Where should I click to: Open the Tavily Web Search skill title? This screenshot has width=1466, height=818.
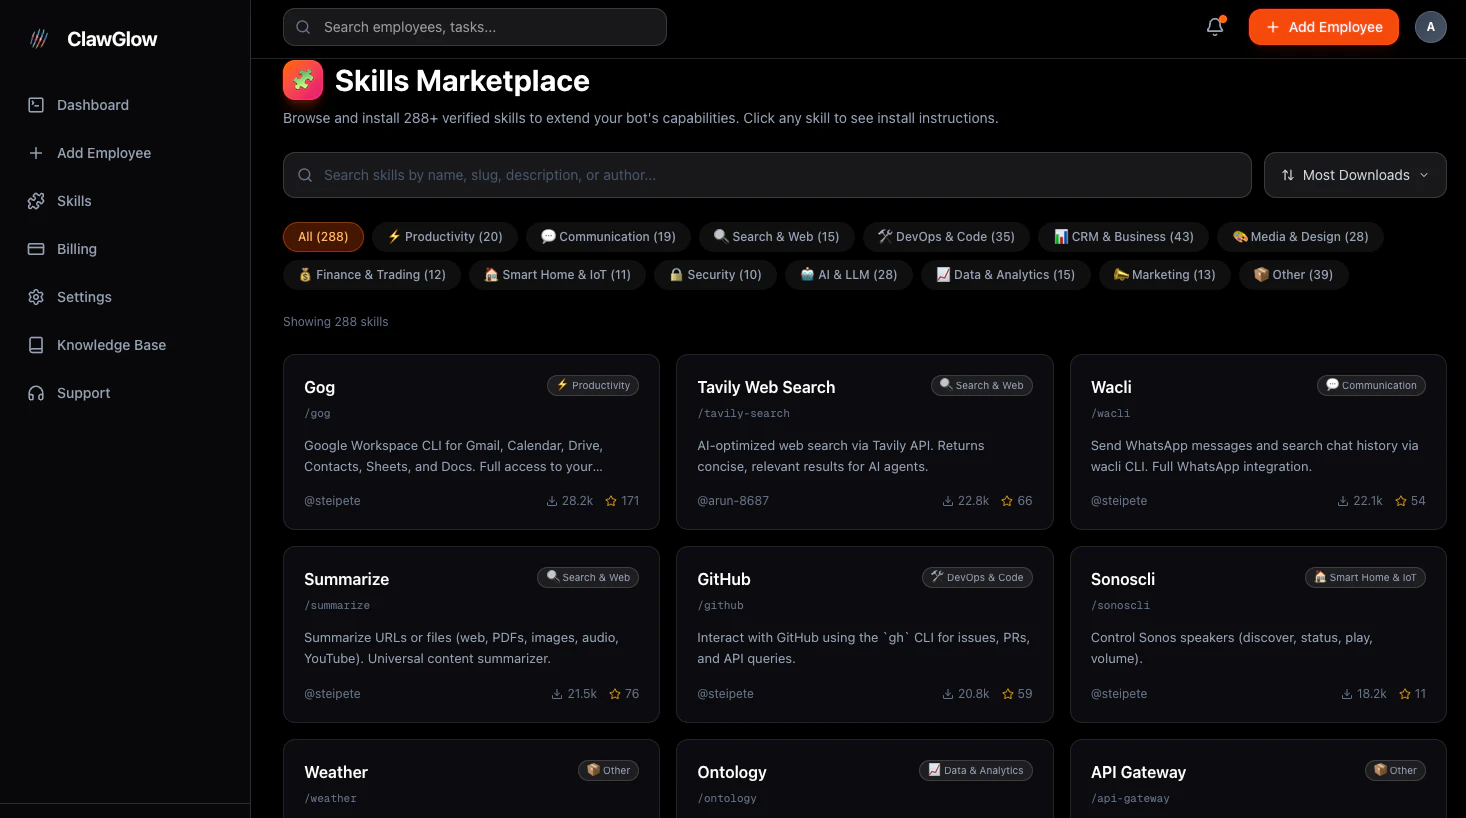766,387
